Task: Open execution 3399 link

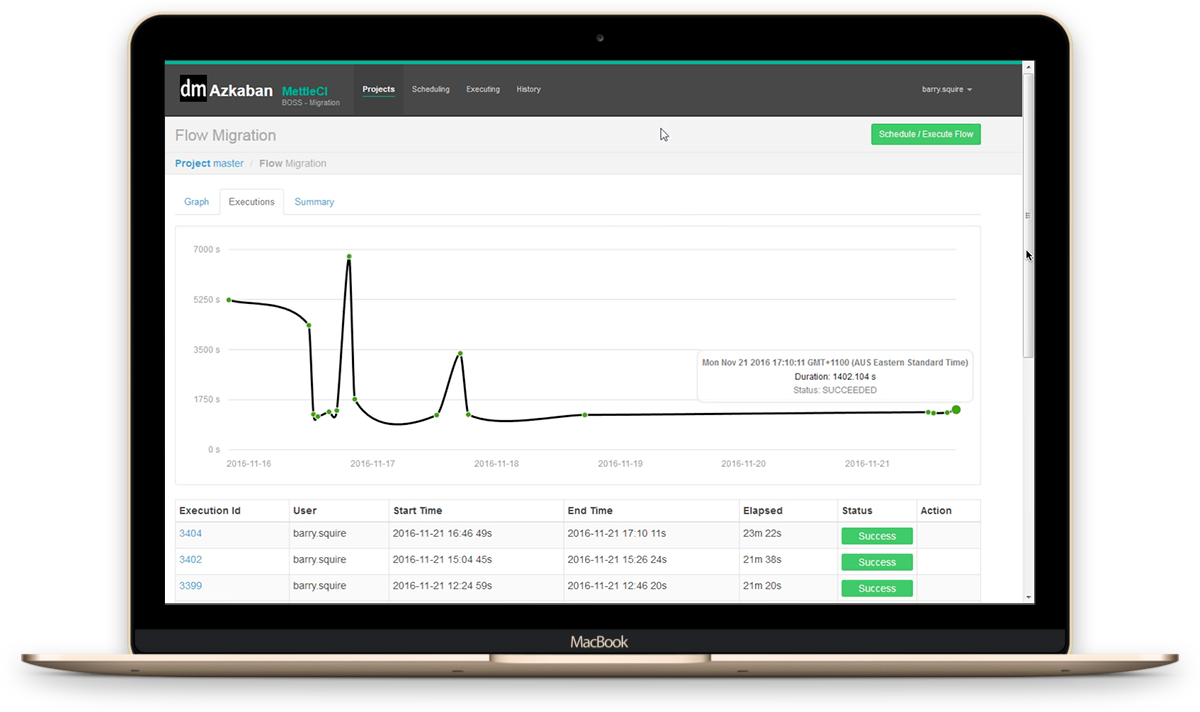Action: [x=190, y=586]
